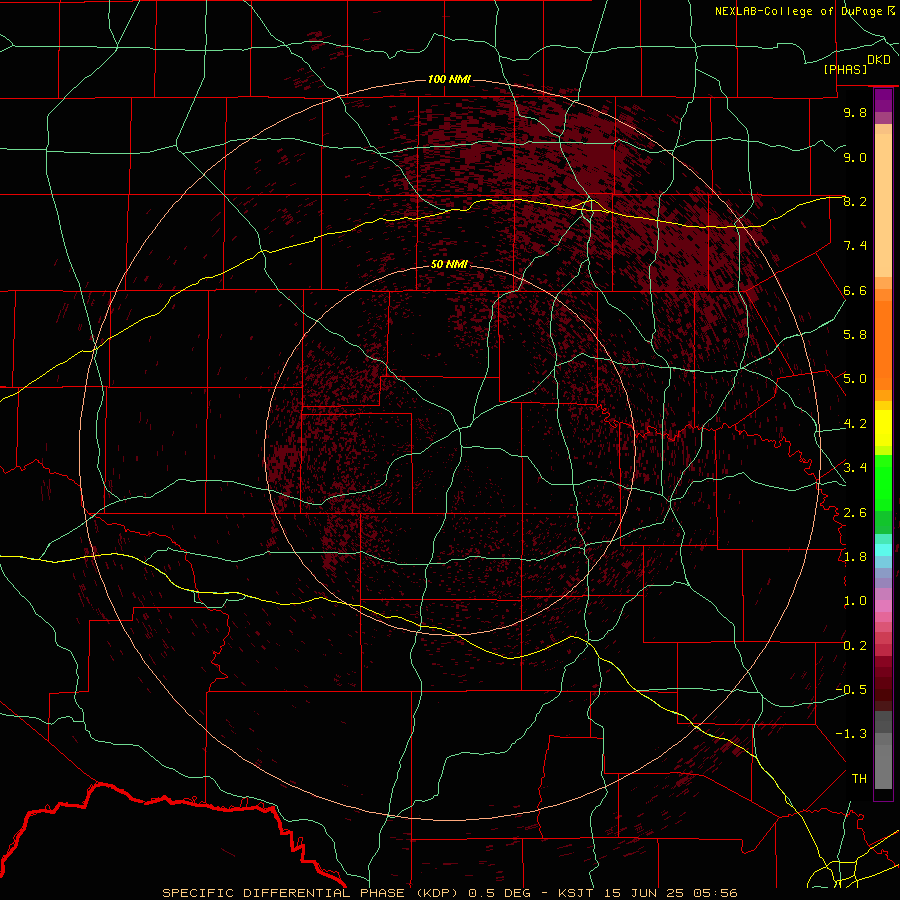Click the [PHAS] unit label
The height and width of the screenshot is (900, 900).
click(845, 69)
